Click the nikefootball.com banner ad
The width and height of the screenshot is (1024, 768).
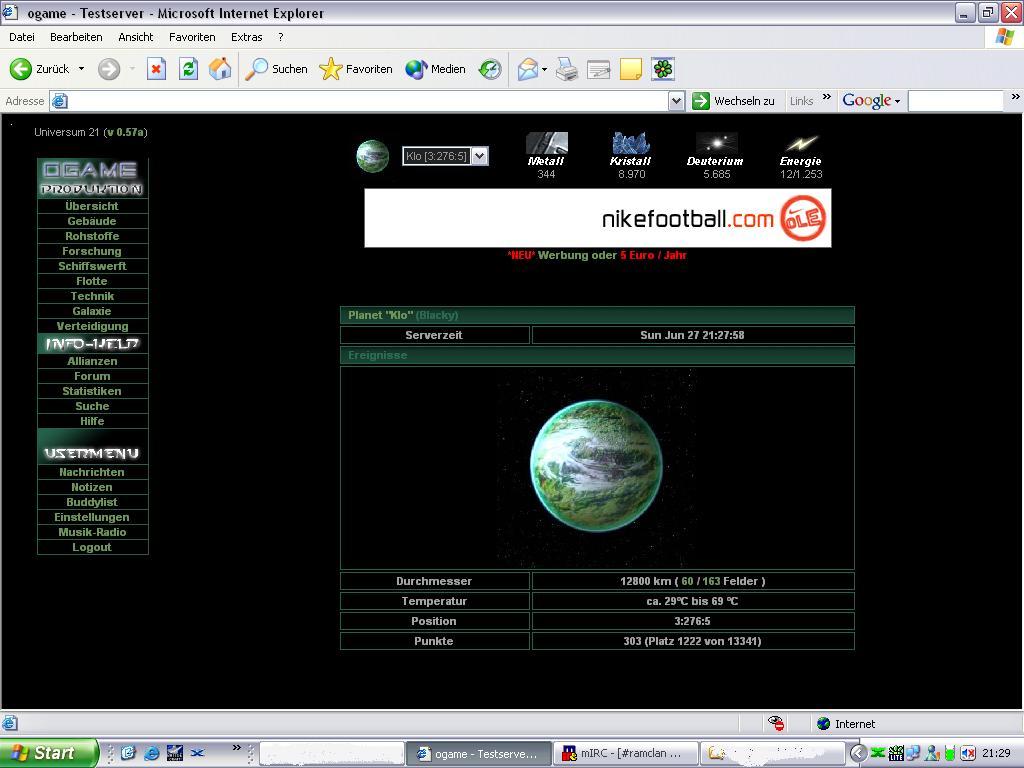tap(597, 218)
